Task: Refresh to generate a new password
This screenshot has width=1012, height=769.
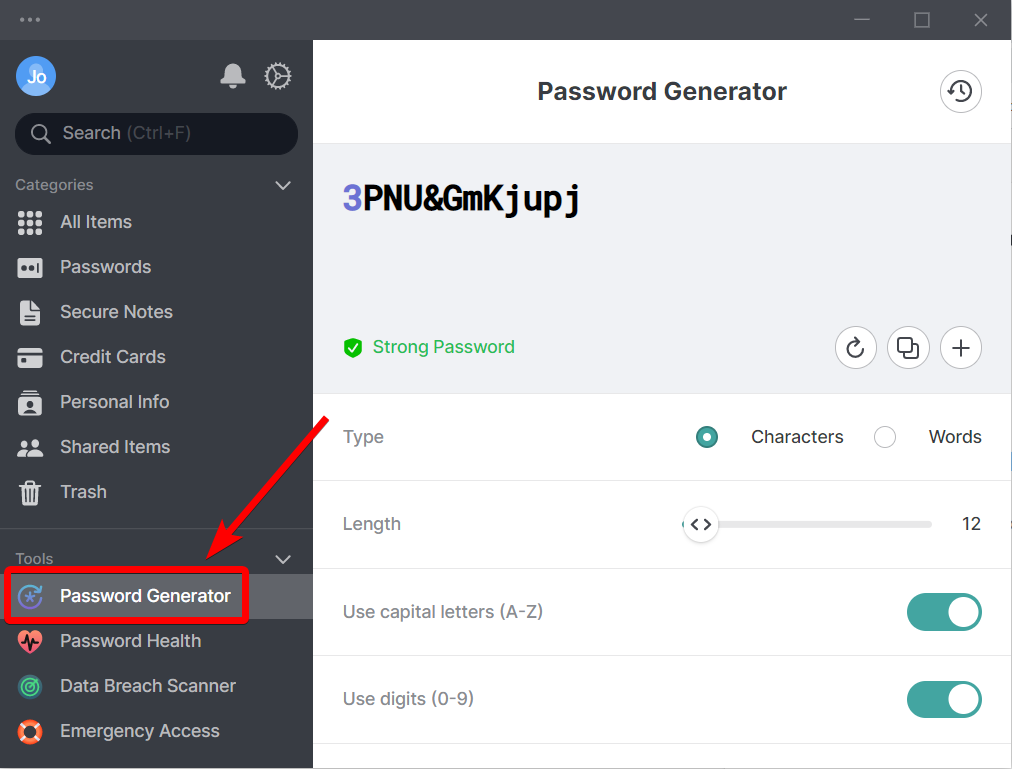Action: pos(855,347)
